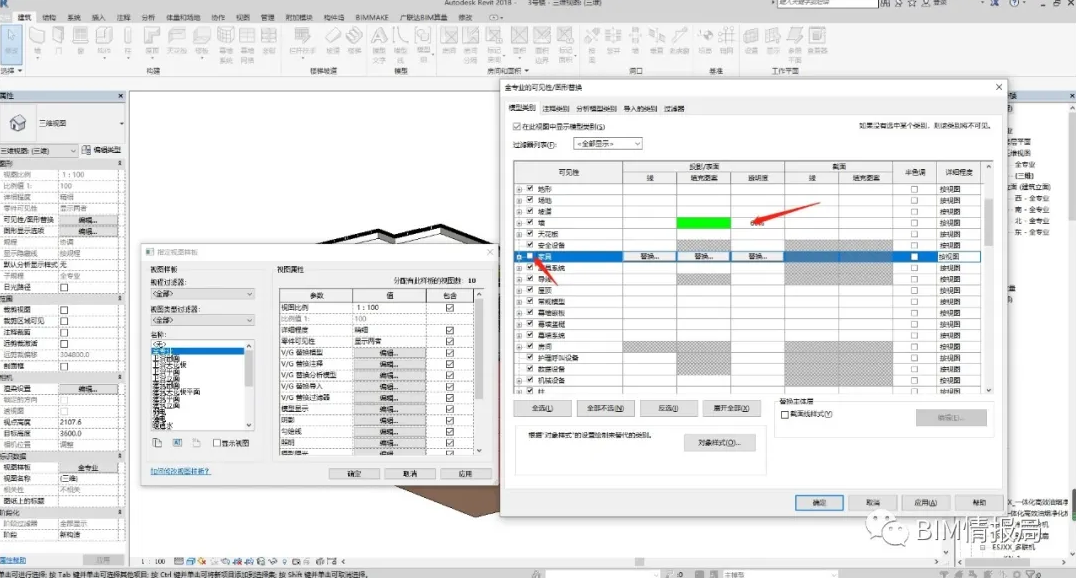Select the Curtain Grid (幕墙网格) tool
This screenshot has width=1076, height=578.
247,44
